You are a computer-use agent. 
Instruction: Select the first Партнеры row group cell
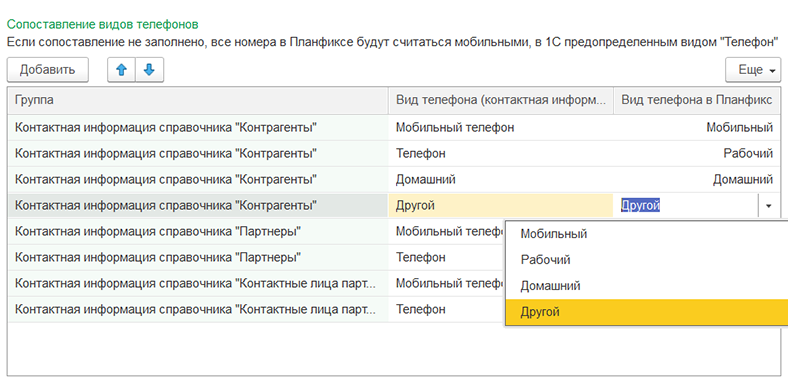tap(198, 231)
